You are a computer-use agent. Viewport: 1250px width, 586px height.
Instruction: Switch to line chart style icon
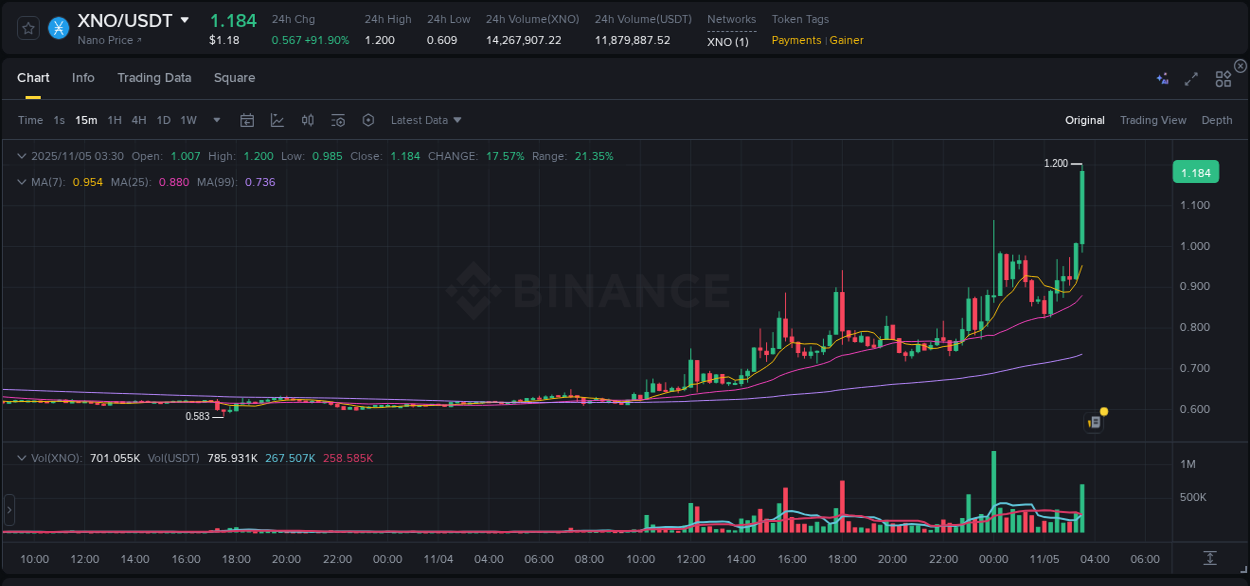[x=277, y=120]
